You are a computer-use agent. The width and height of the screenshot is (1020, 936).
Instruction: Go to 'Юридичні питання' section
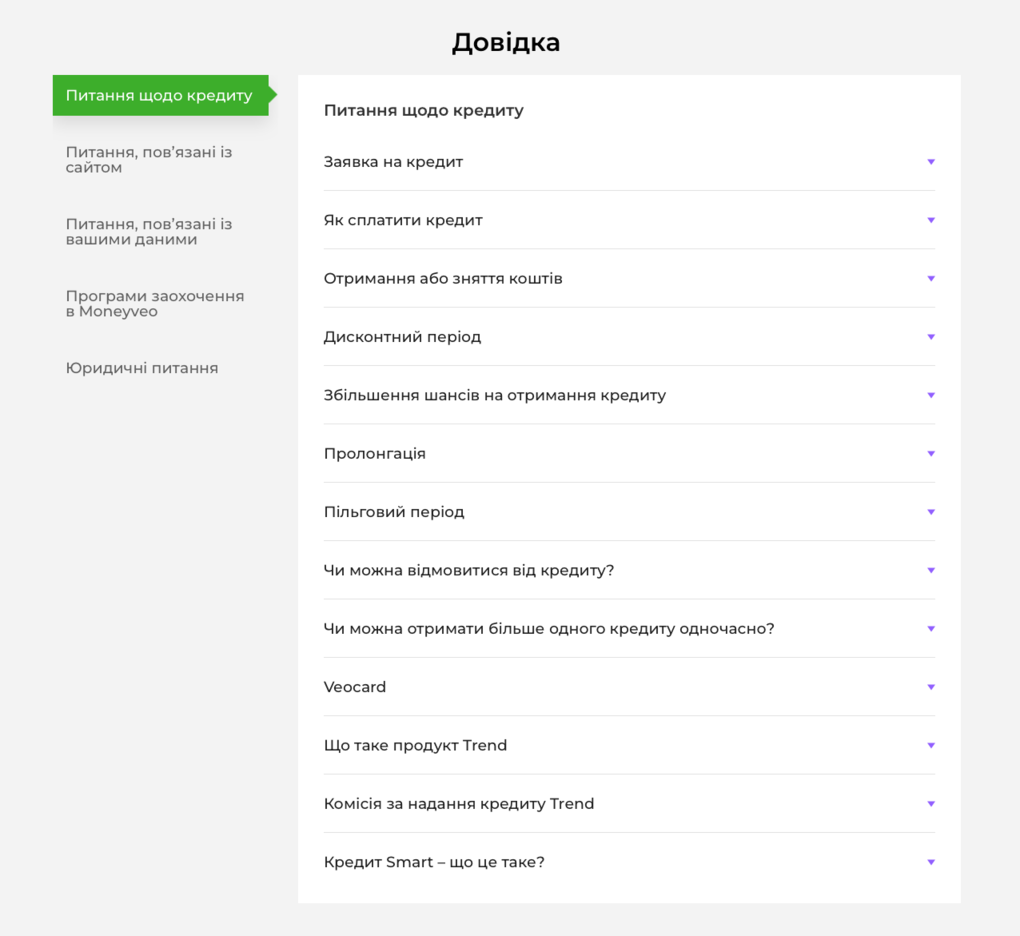pyautogui.click(x=142, y=368)
